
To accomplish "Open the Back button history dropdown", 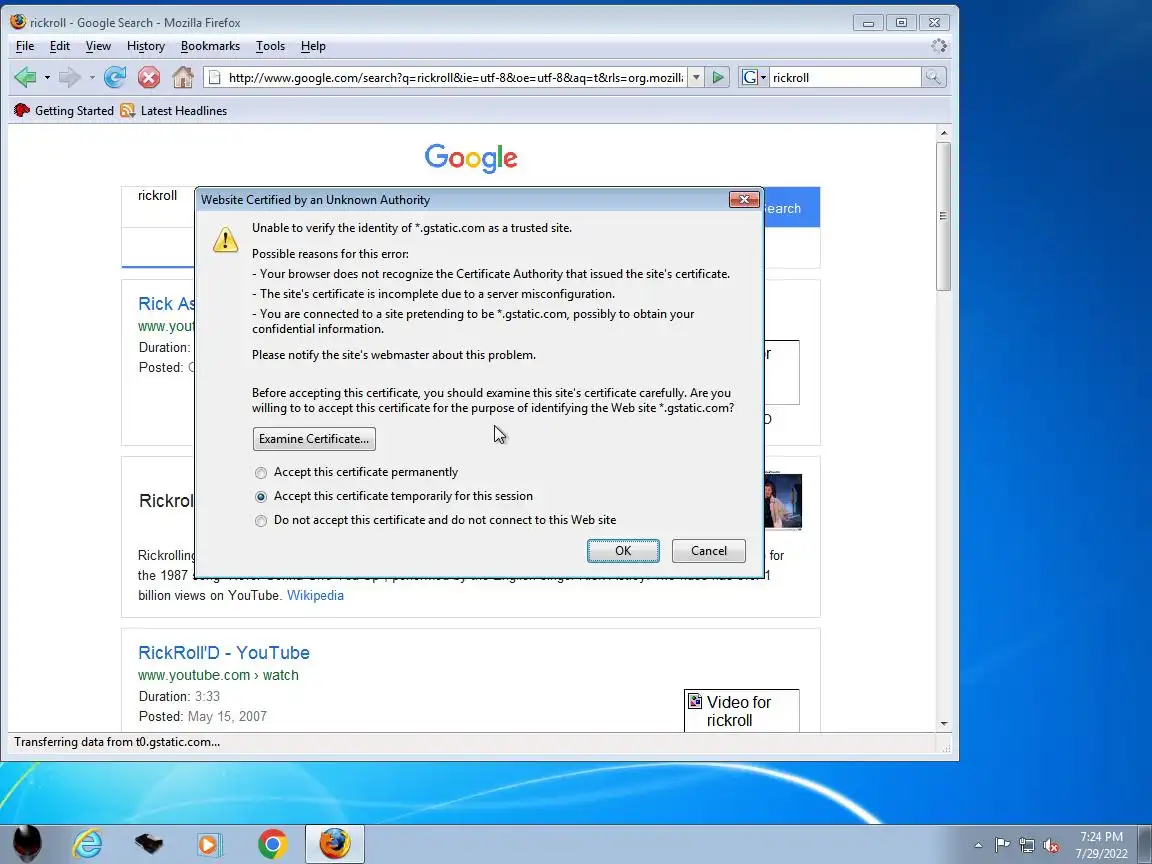I will (x=47, y=77).
